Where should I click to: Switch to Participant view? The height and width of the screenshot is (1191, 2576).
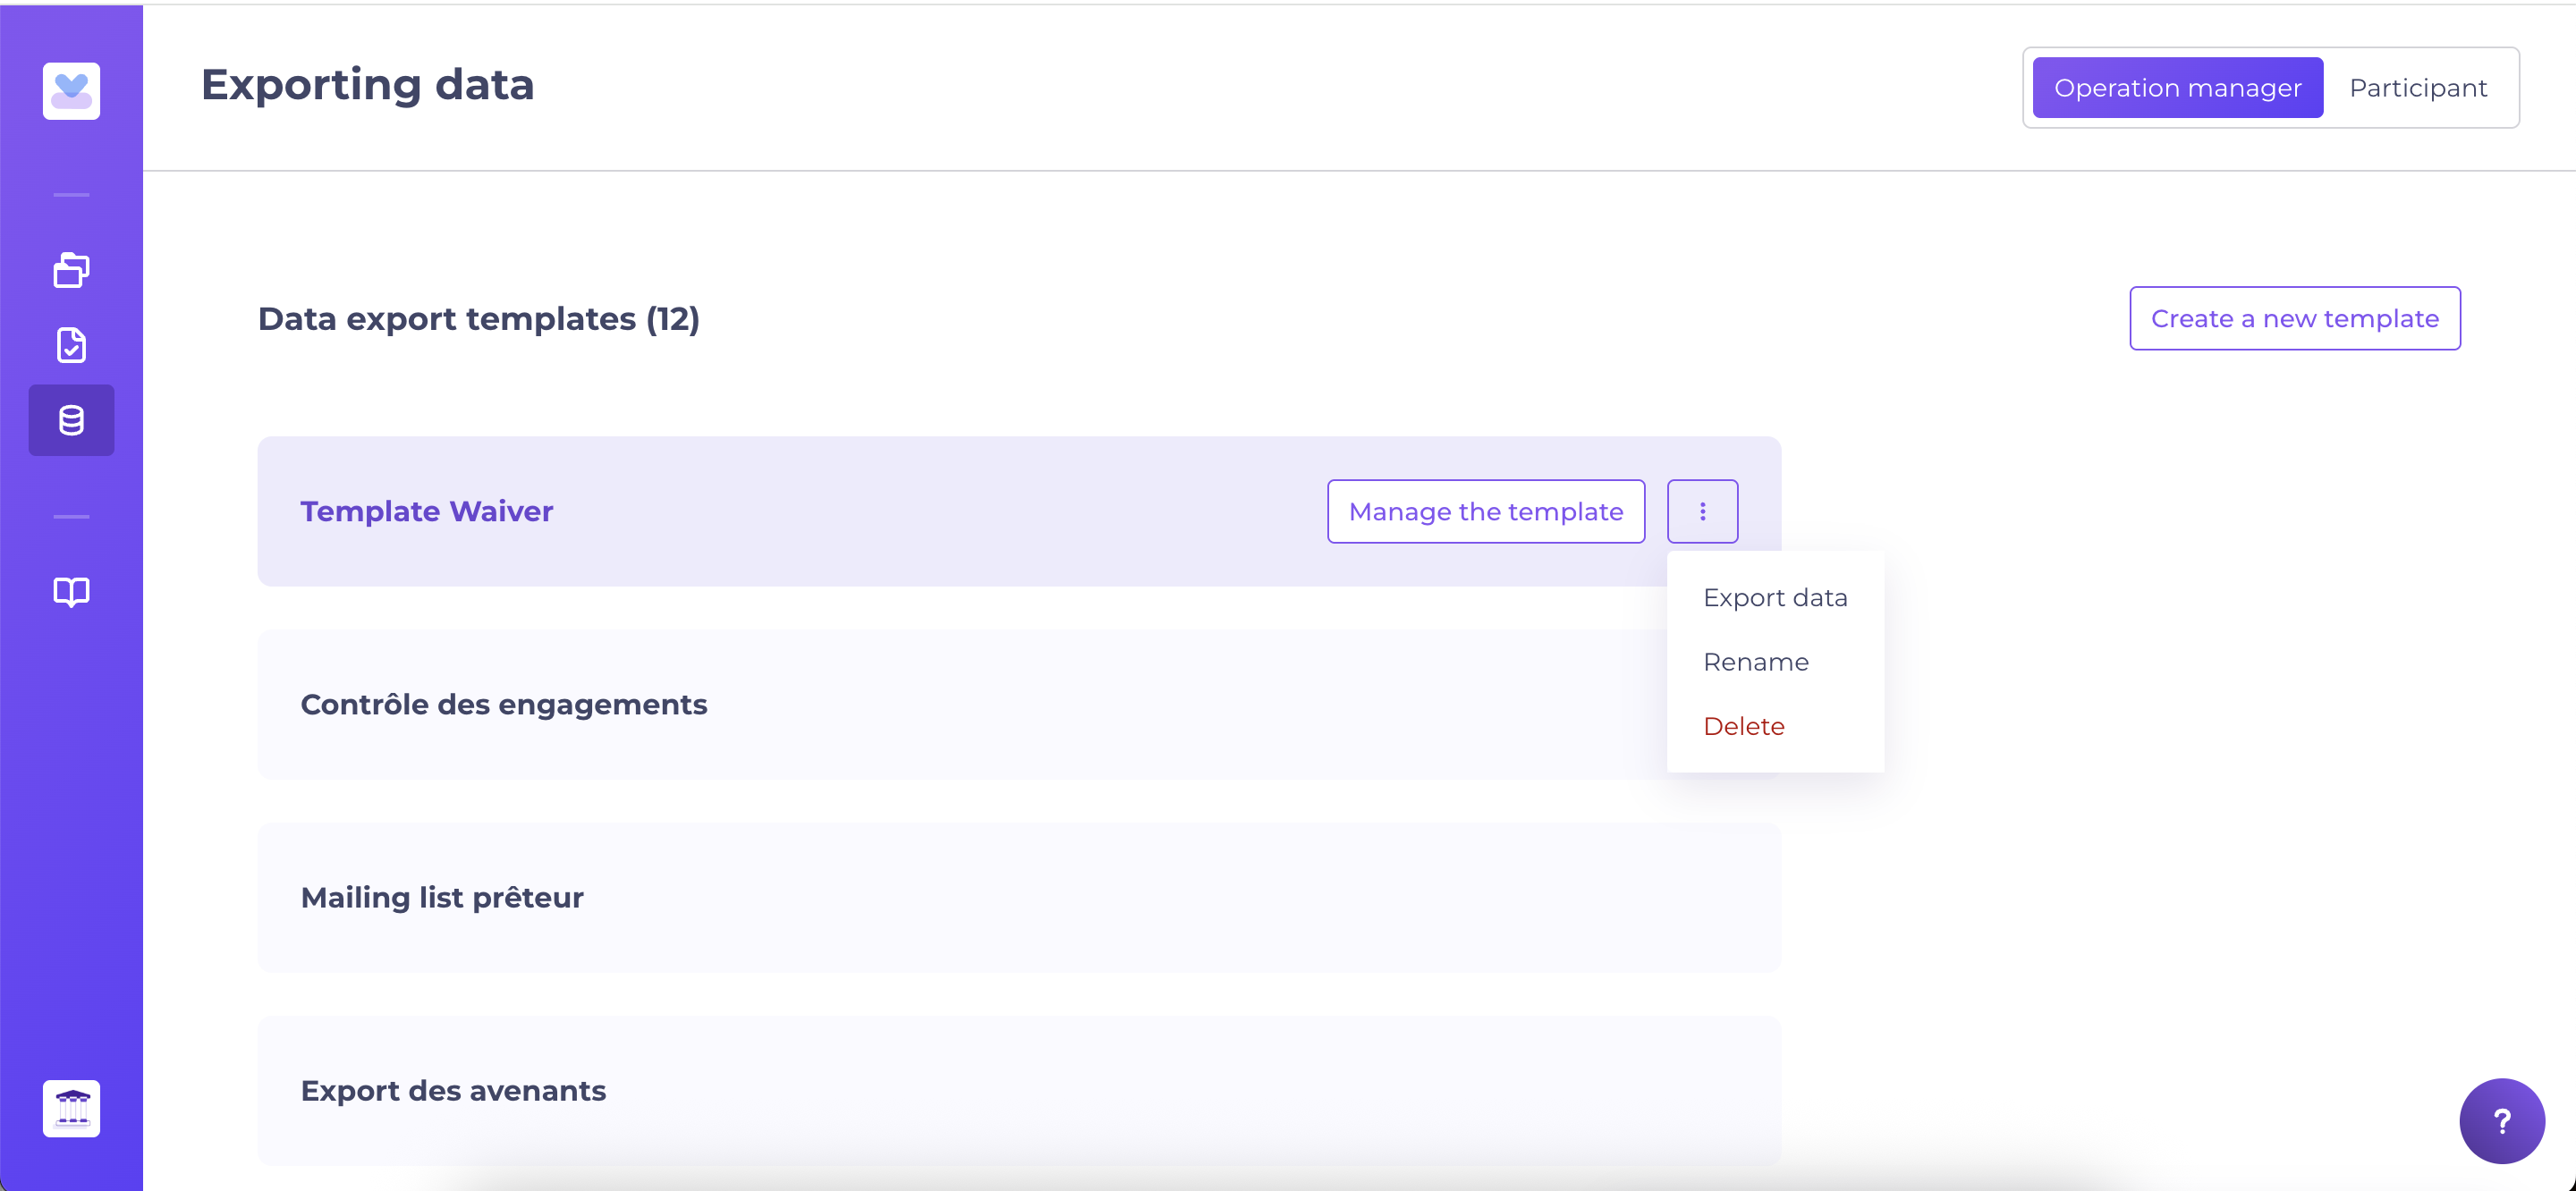2417,88
